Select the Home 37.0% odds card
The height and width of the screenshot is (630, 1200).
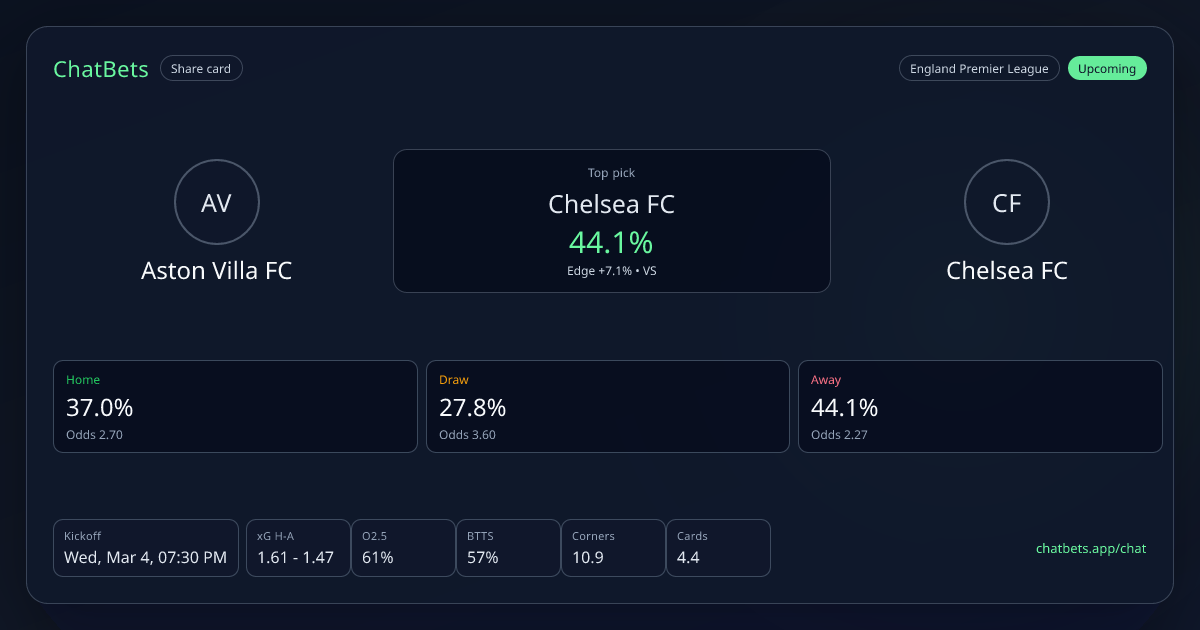[235, 406]
